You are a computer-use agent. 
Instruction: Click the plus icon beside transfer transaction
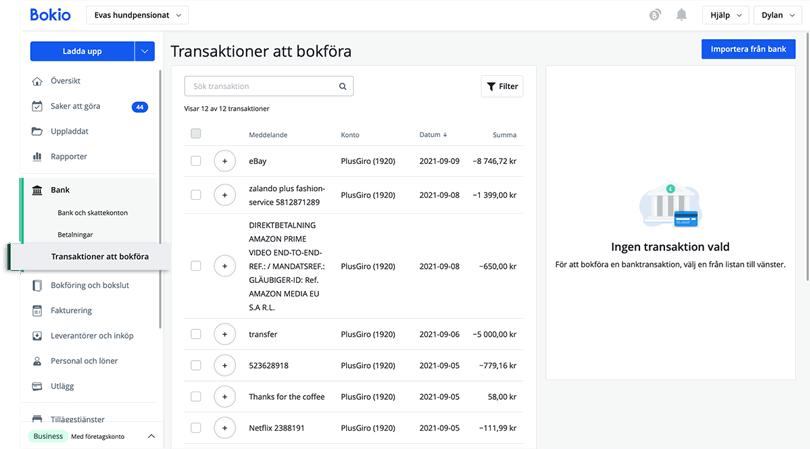pos(225,334)
